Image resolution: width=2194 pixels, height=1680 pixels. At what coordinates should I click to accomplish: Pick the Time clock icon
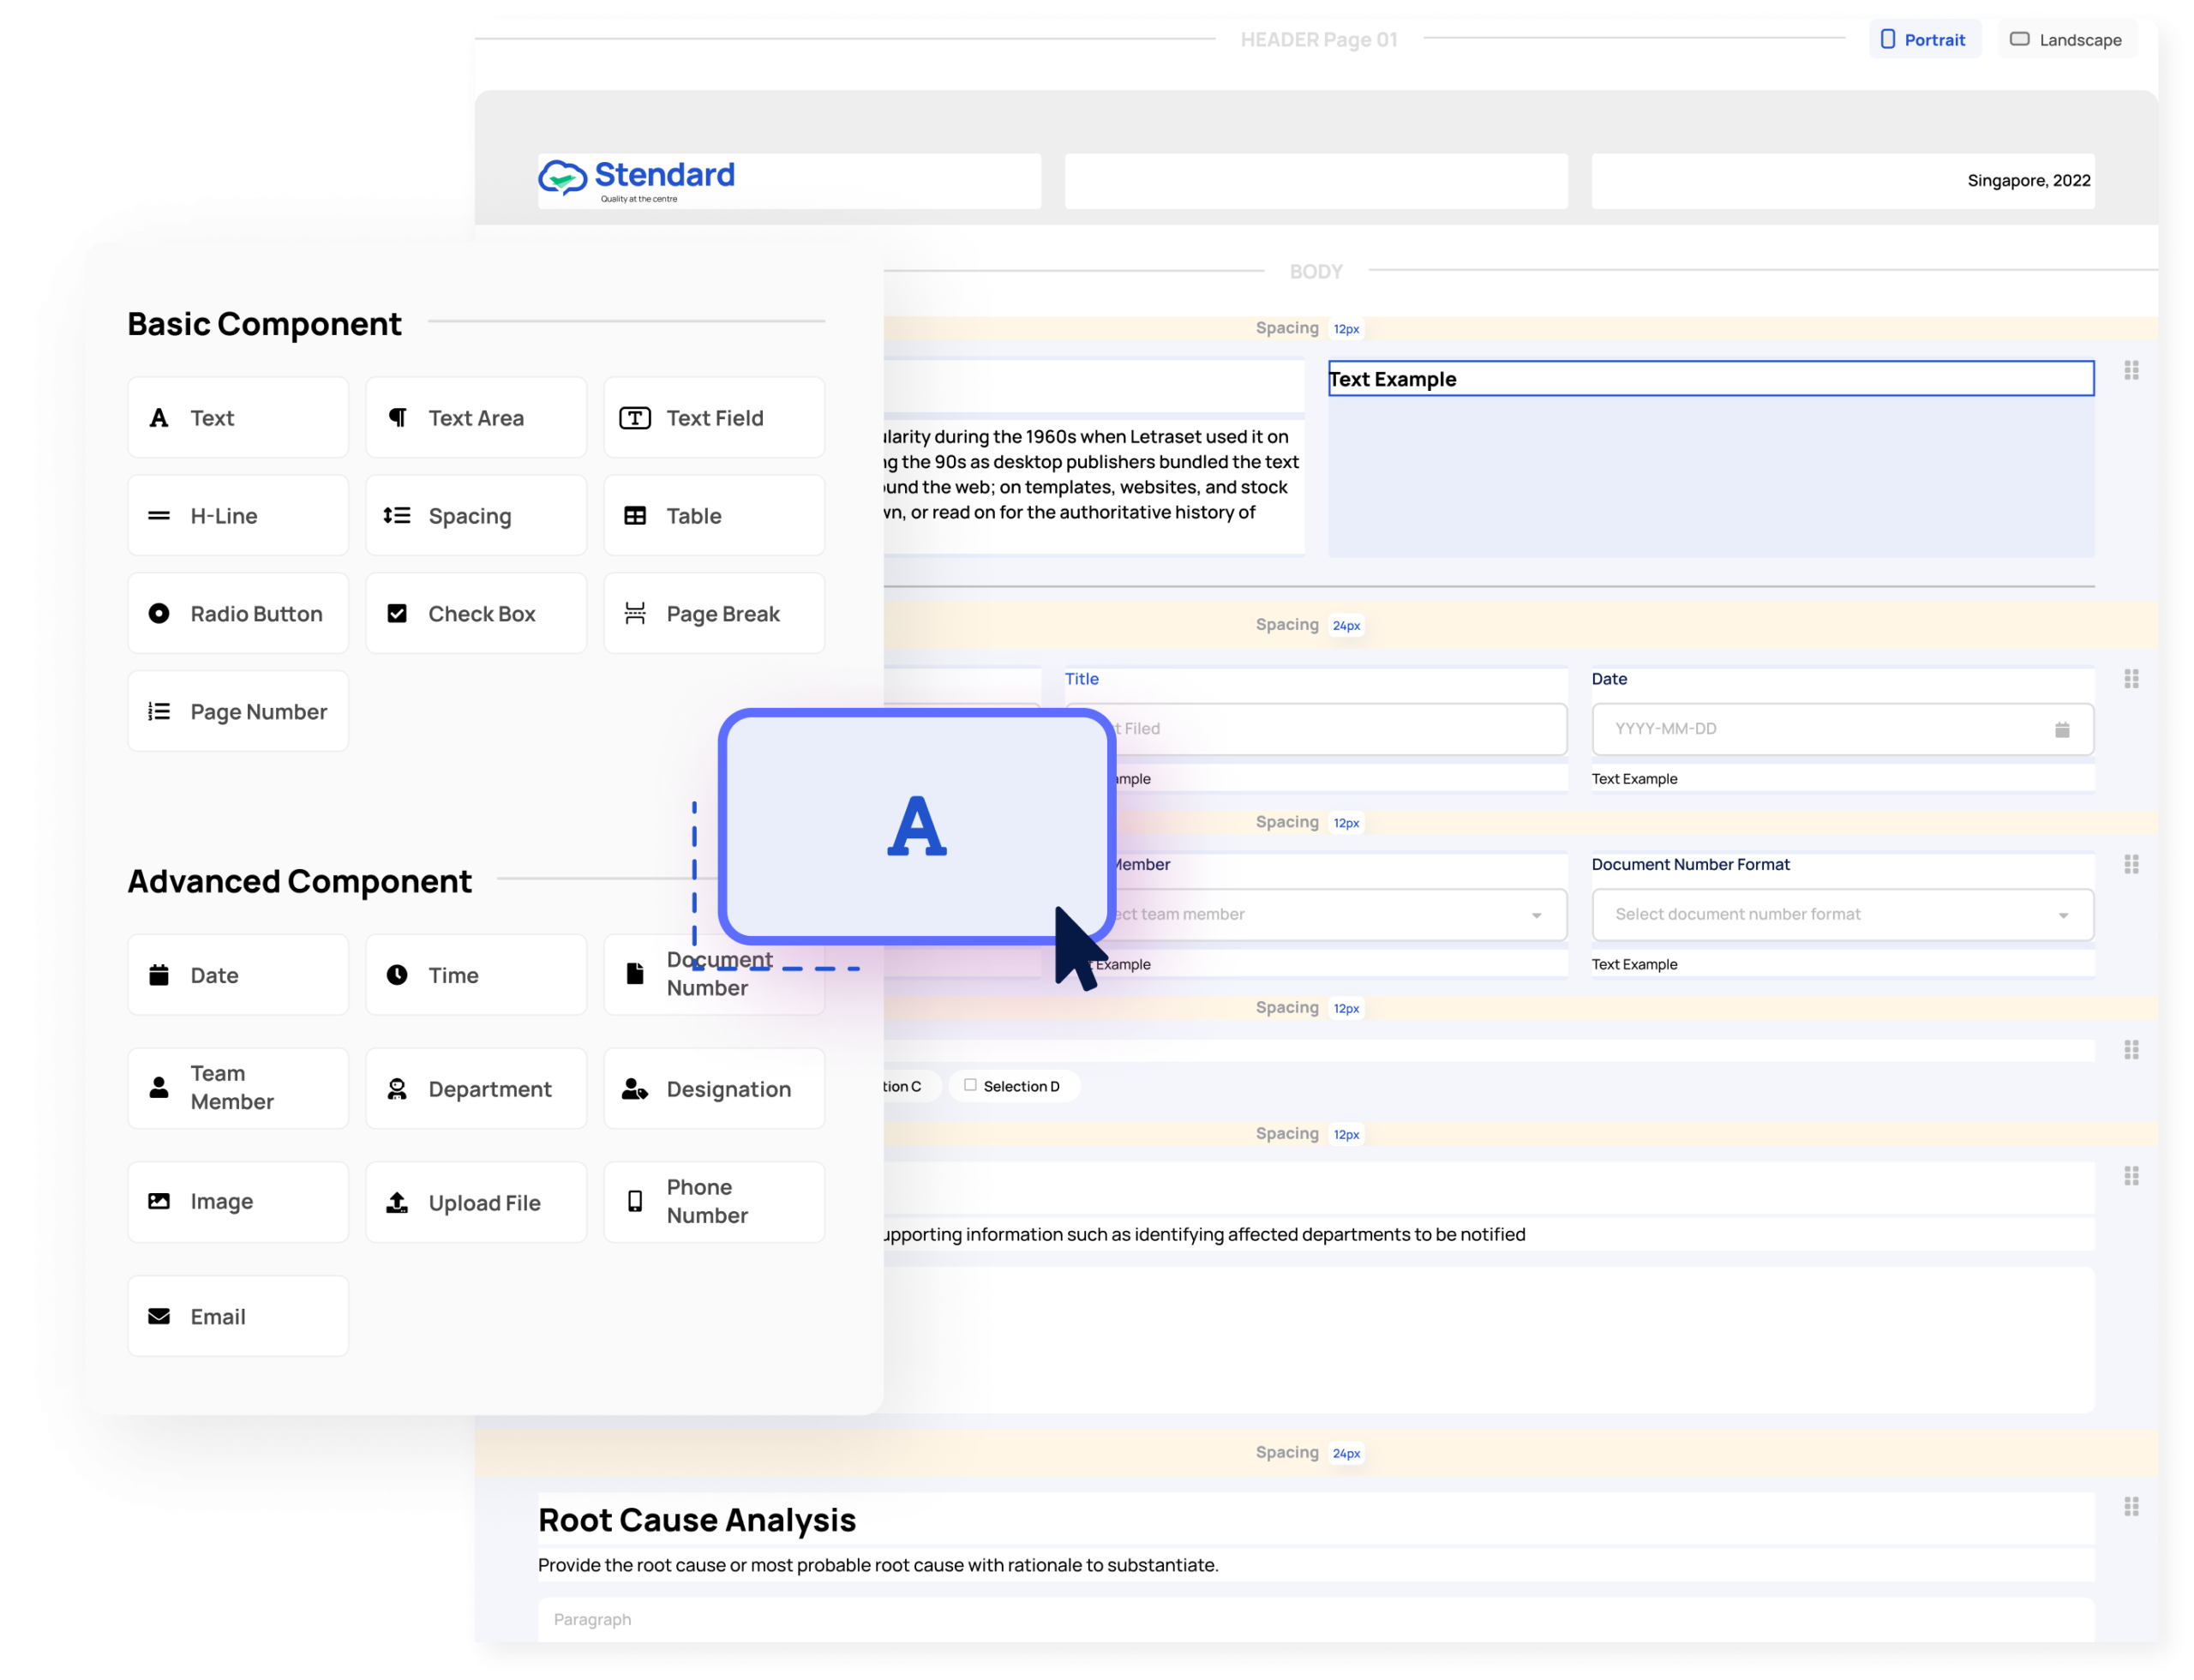pyautogui.click(x=397, y=975)
